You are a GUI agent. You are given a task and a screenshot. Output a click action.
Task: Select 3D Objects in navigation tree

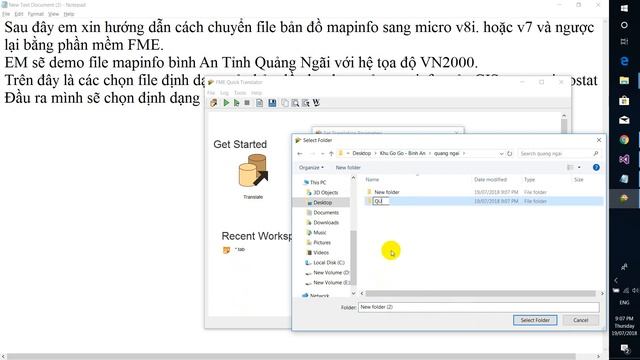[325, 193]
